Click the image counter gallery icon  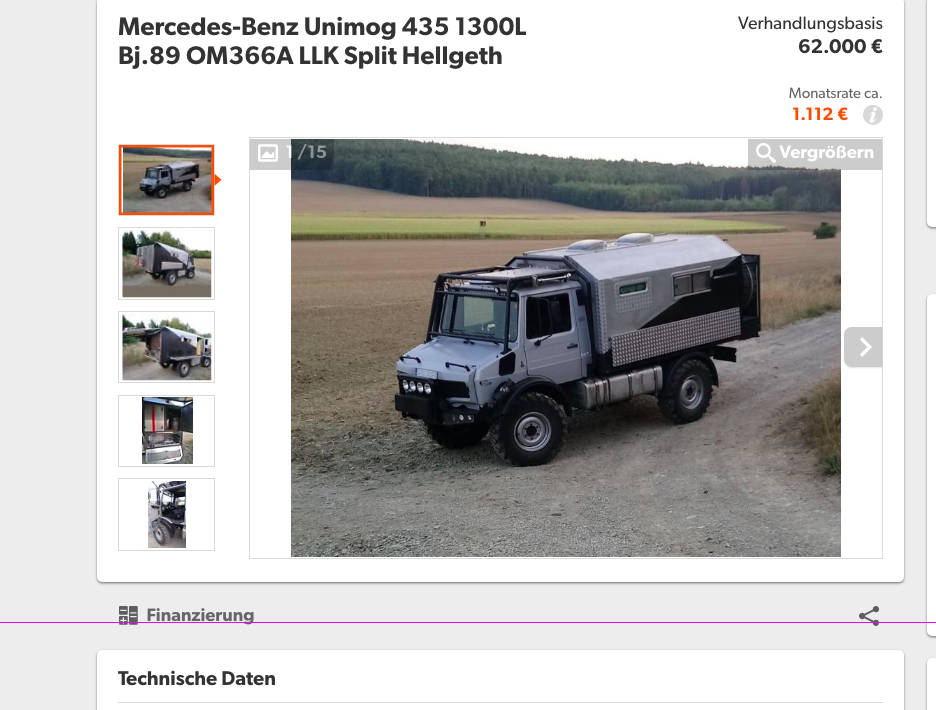(267, 153)
